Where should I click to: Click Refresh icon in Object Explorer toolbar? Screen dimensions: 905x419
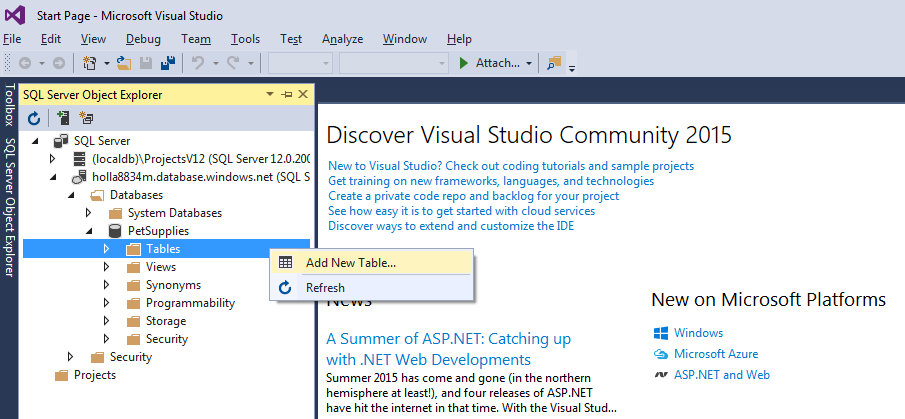click(33, 118)
